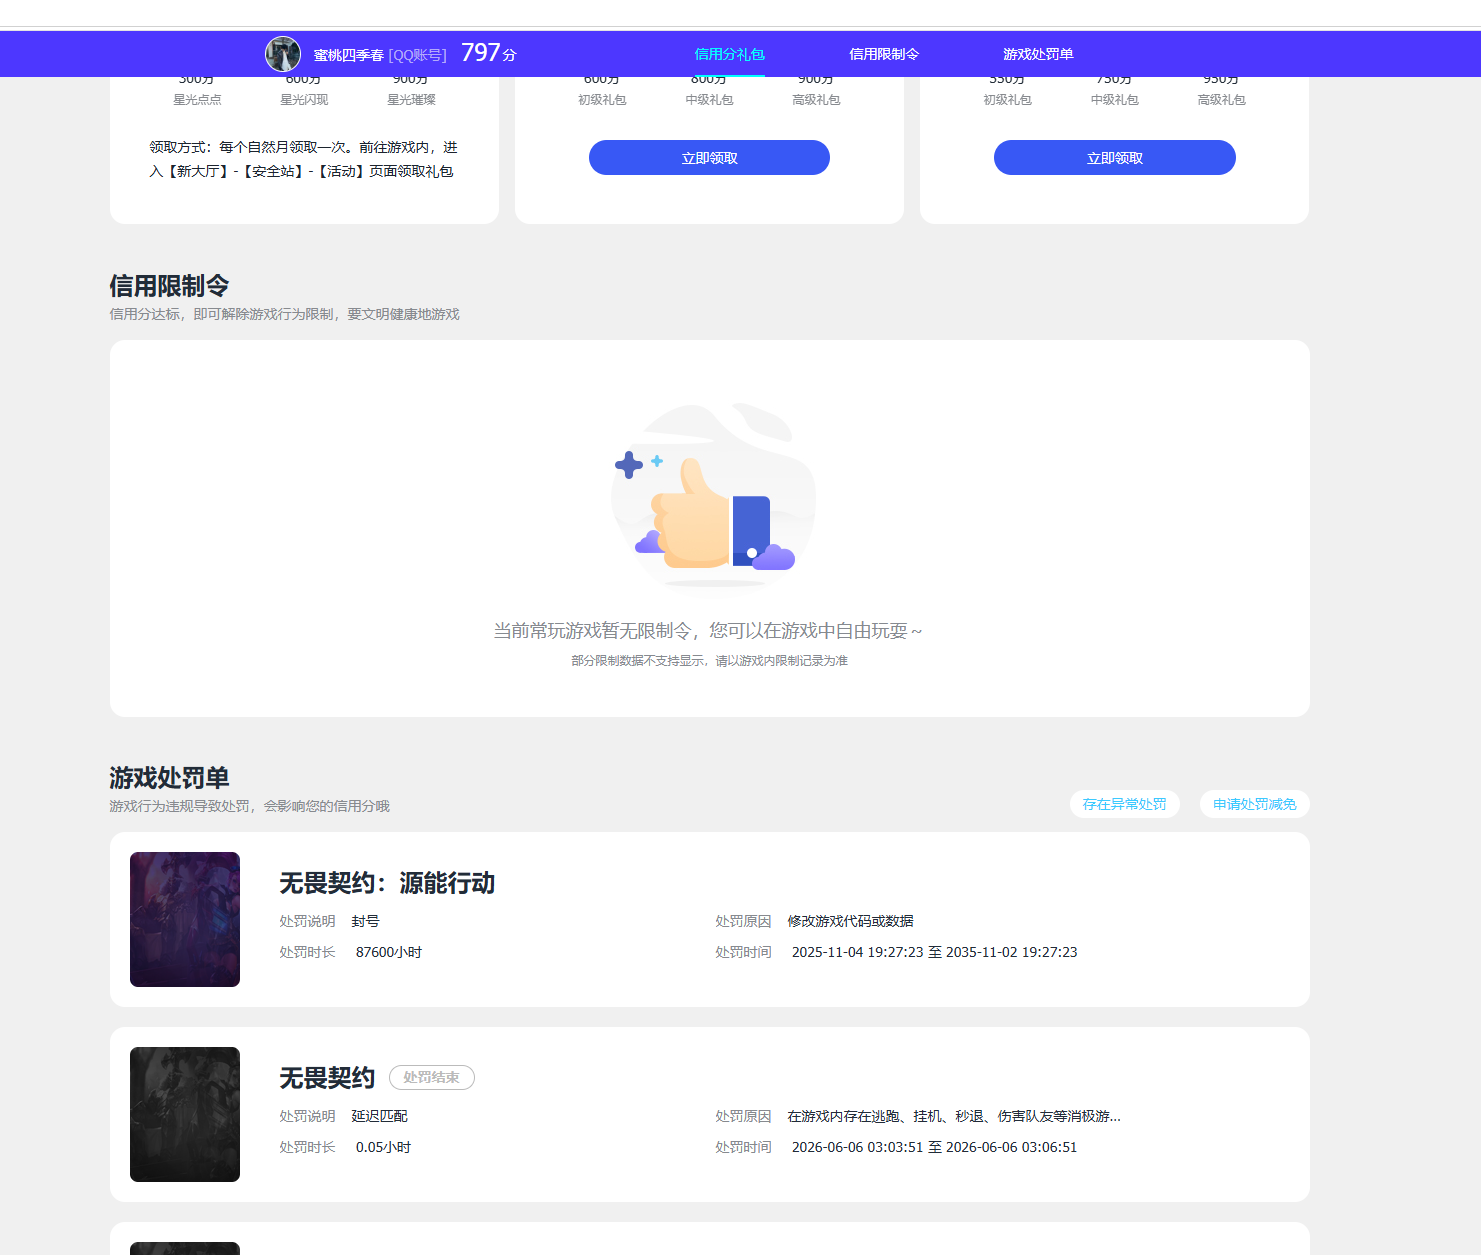
Task: Open the 无畏契约 game thumbnail
Action: click(x=185, y=1114)
